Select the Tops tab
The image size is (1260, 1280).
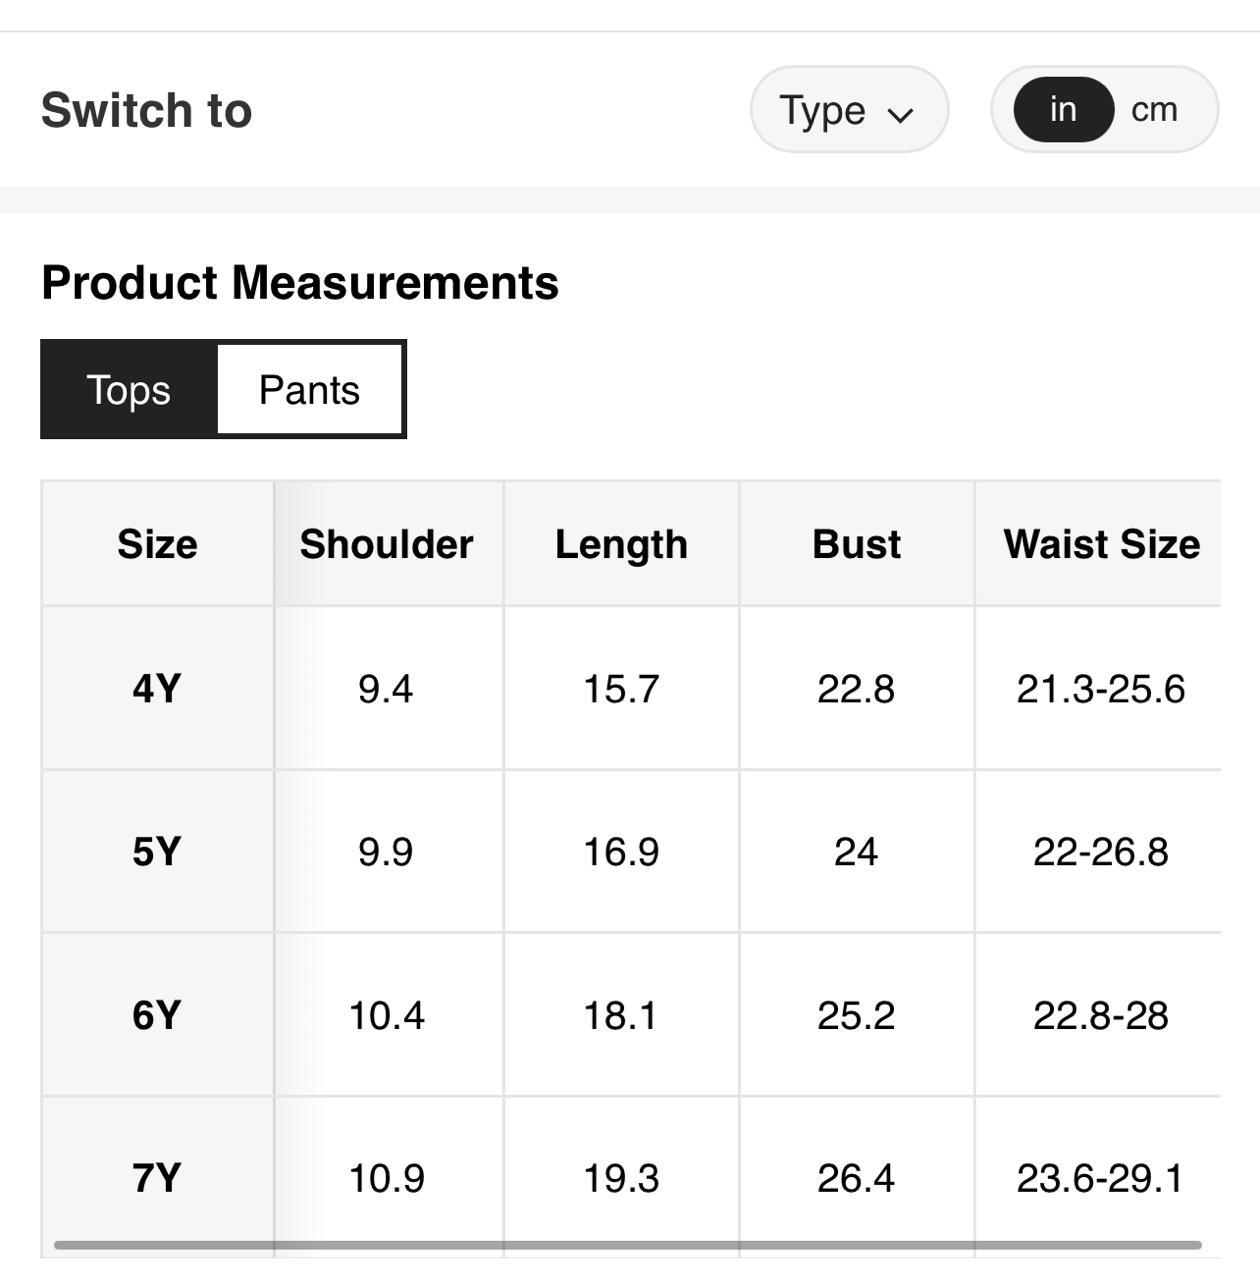pyautogui.click(x=129, y=390)
